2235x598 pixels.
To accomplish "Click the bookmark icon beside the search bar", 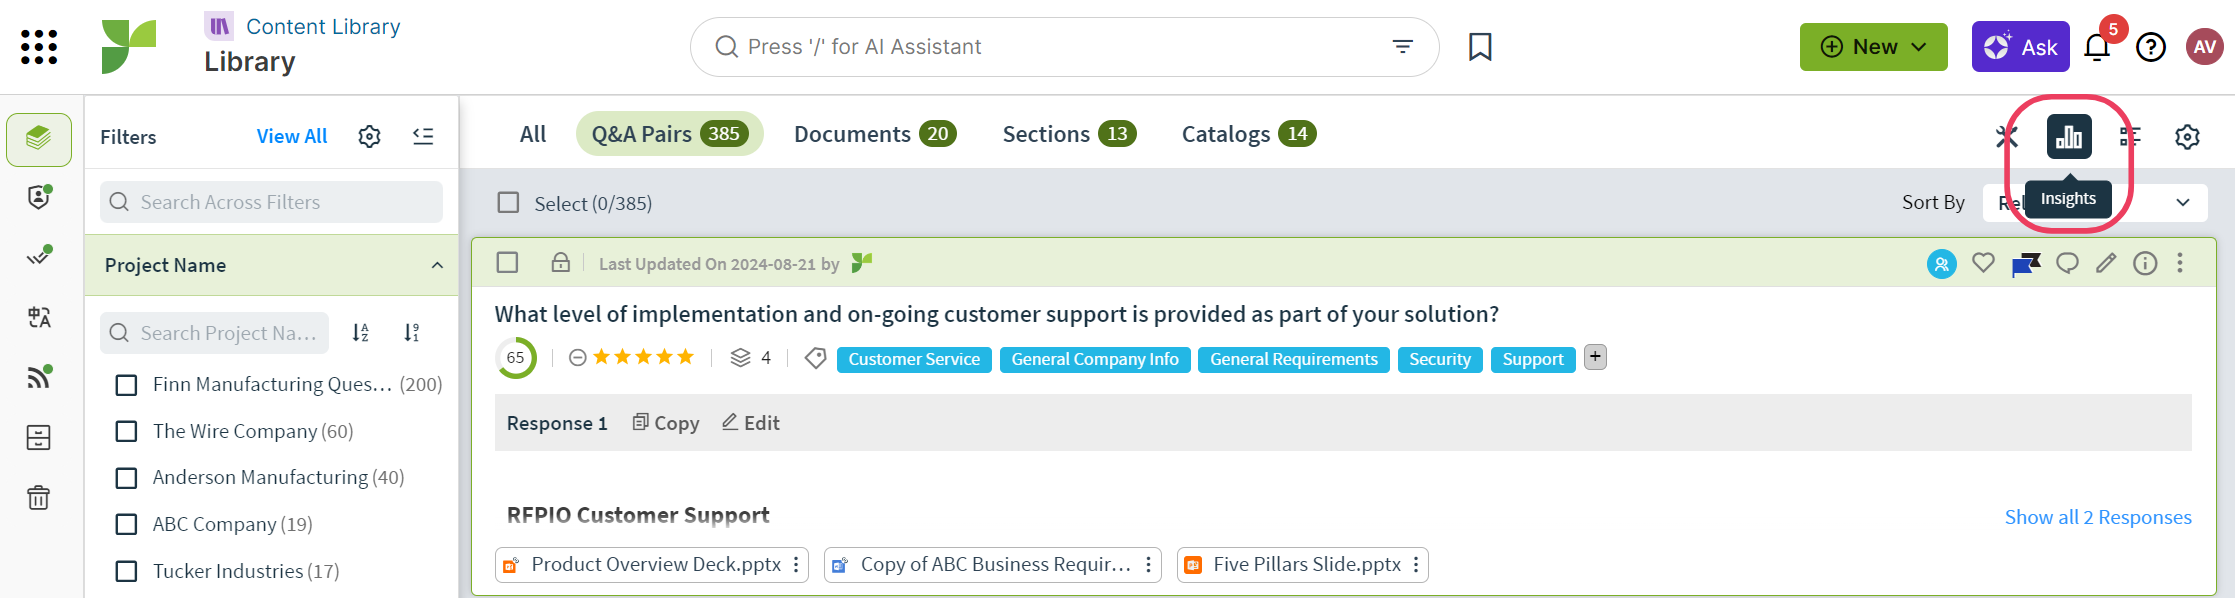I will [x=1480, y=47].
